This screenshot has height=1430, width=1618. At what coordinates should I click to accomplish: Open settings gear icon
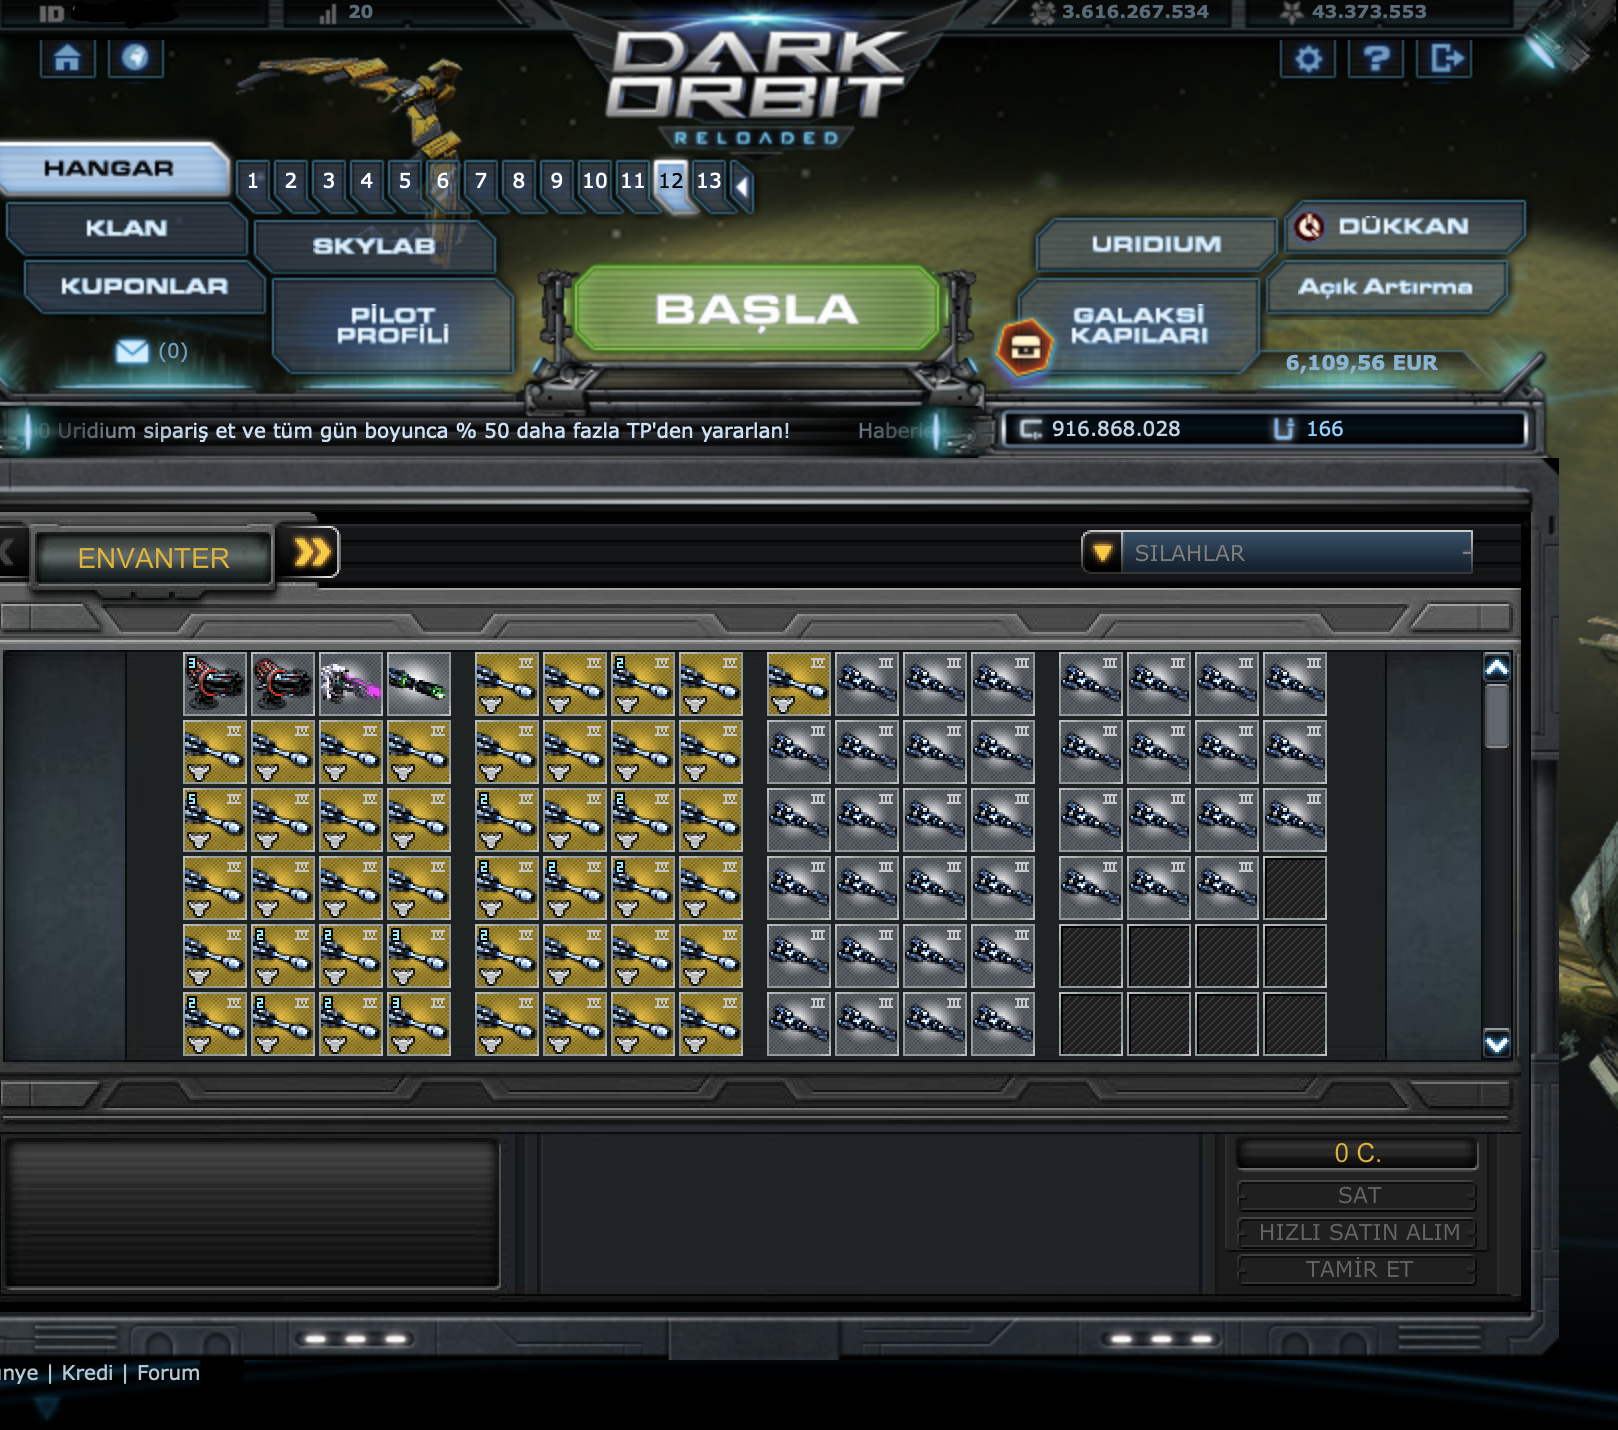click(1308, 59)
